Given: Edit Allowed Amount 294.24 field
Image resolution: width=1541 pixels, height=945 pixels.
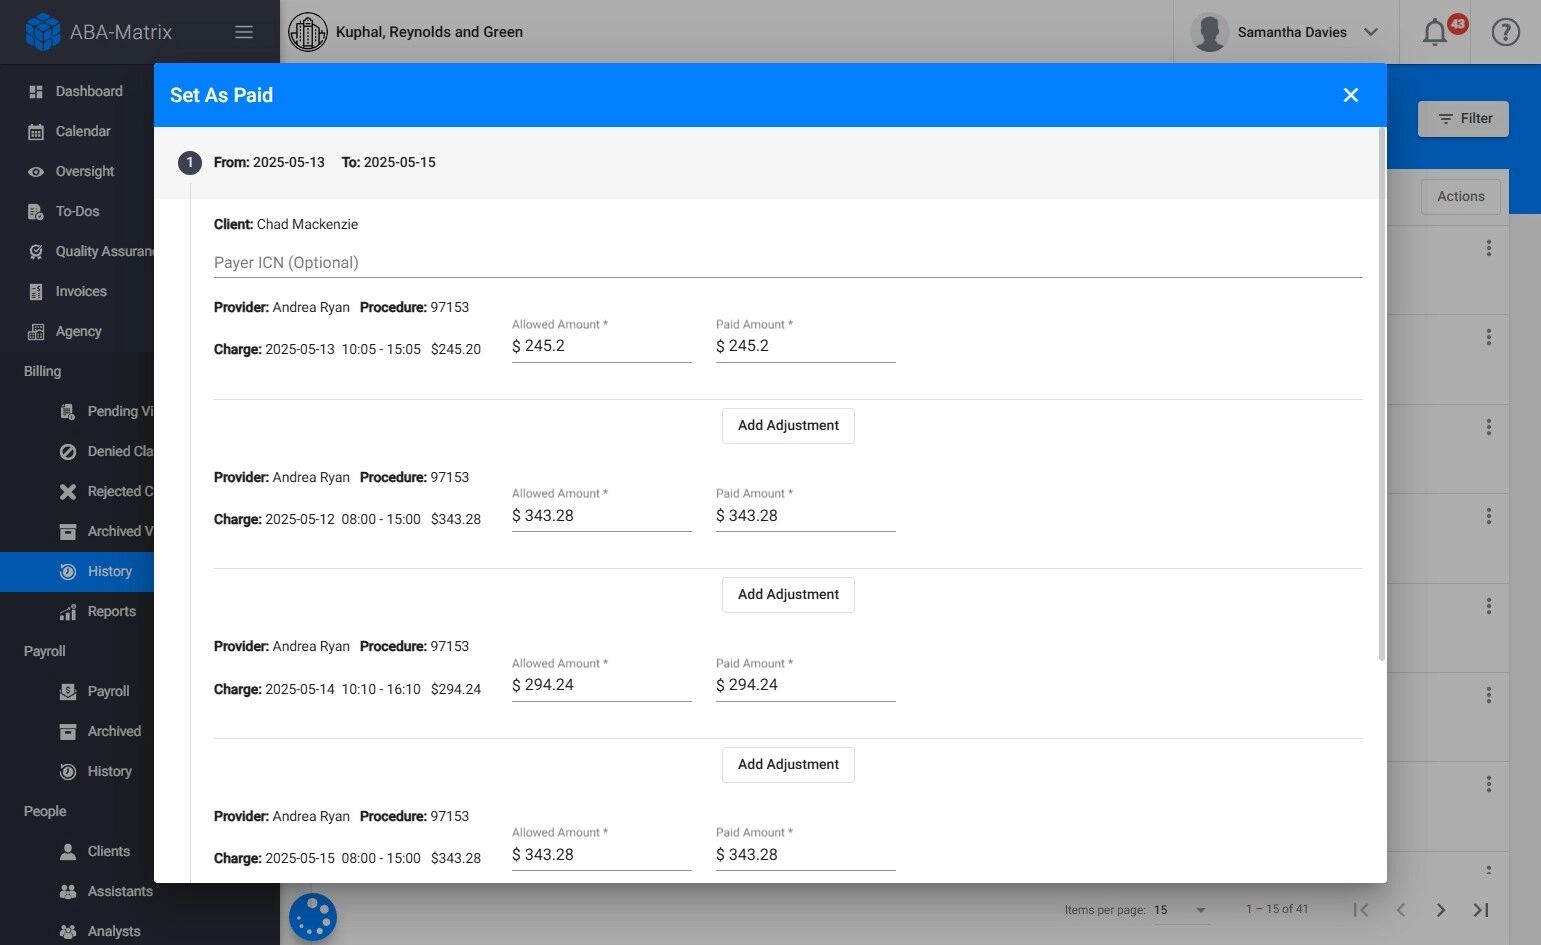Looking at the screenshot, I should [602, 685].
